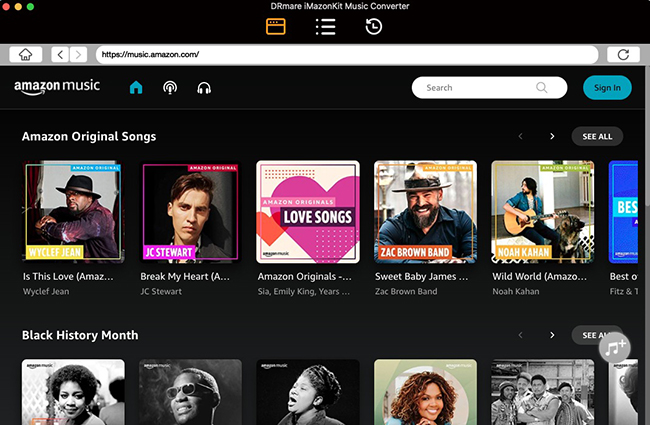Go forward to next page
The image size is (650, 425).
pos(79,54)
